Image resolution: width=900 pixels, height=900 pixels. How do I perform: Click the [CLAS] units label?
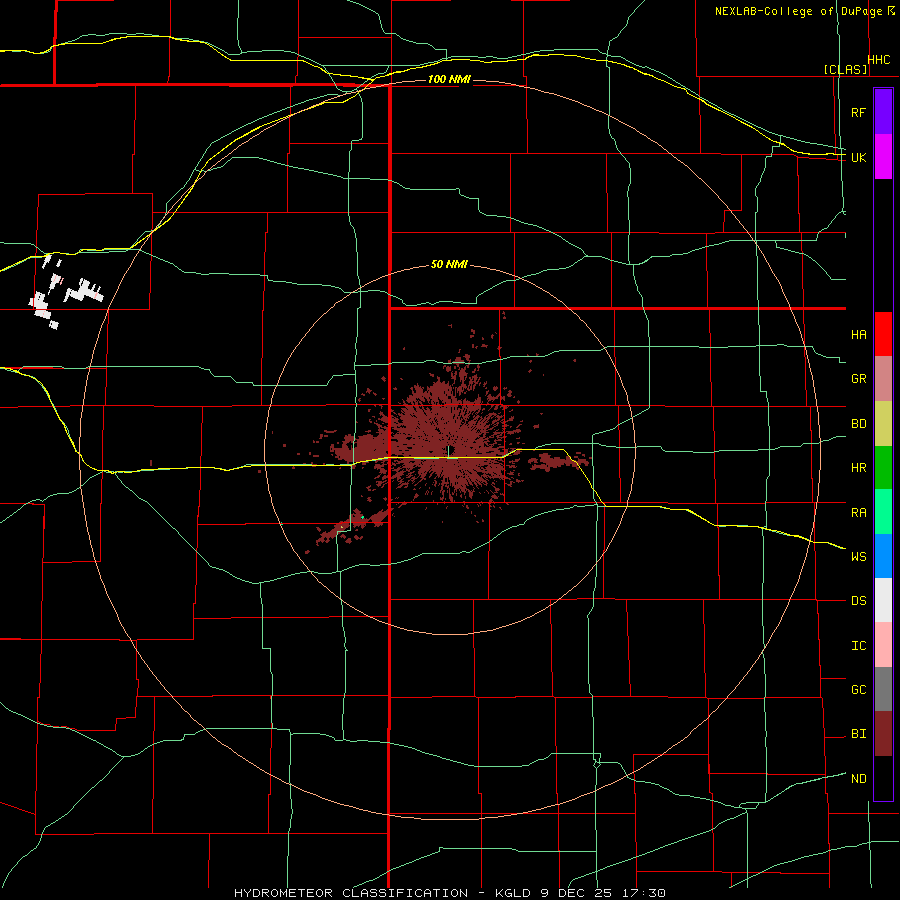tap(845, 69)
